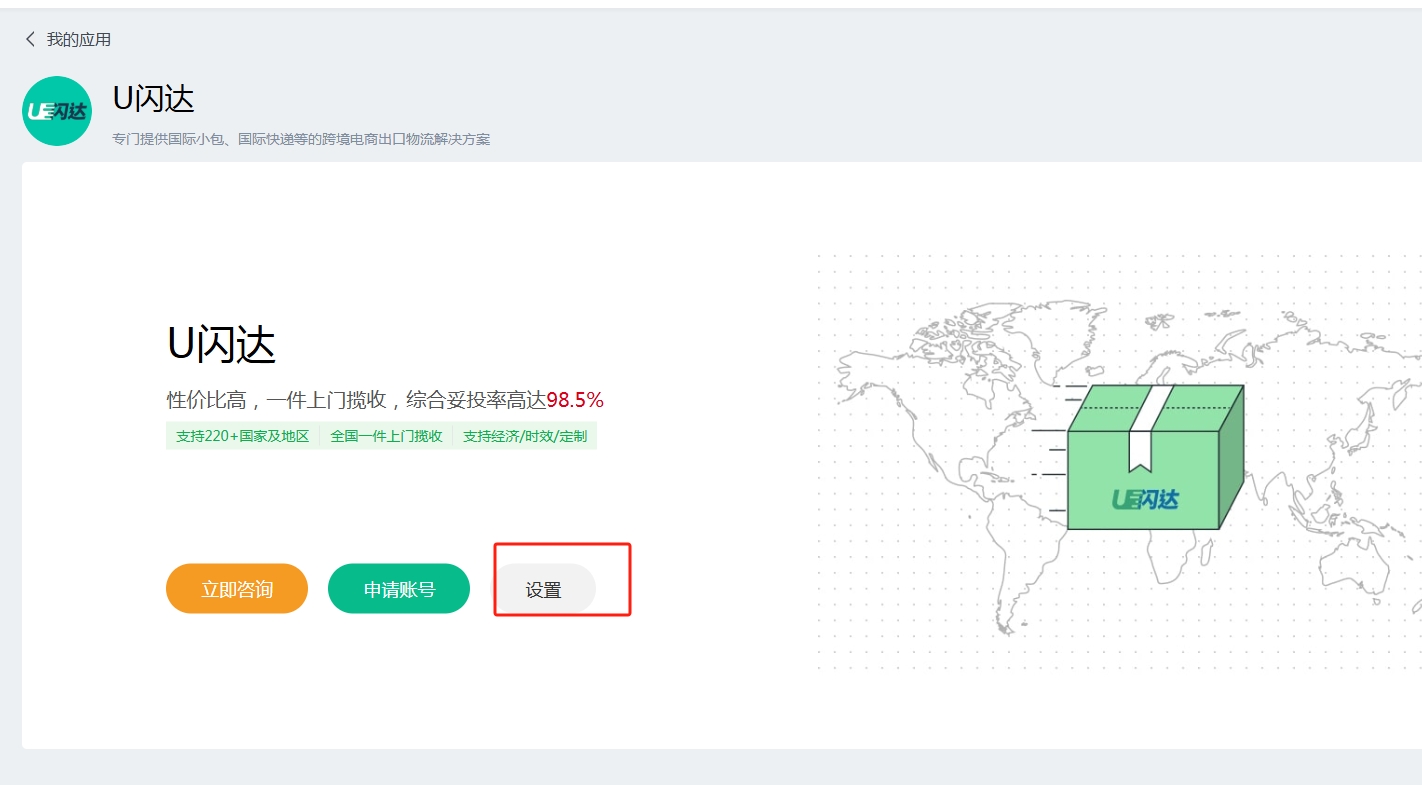The width and height of the screenshot is (1422, 785).
Task: Click the 支持经济/时效/定制 tag
Action: pyautogui.click(x=525, y=436)
